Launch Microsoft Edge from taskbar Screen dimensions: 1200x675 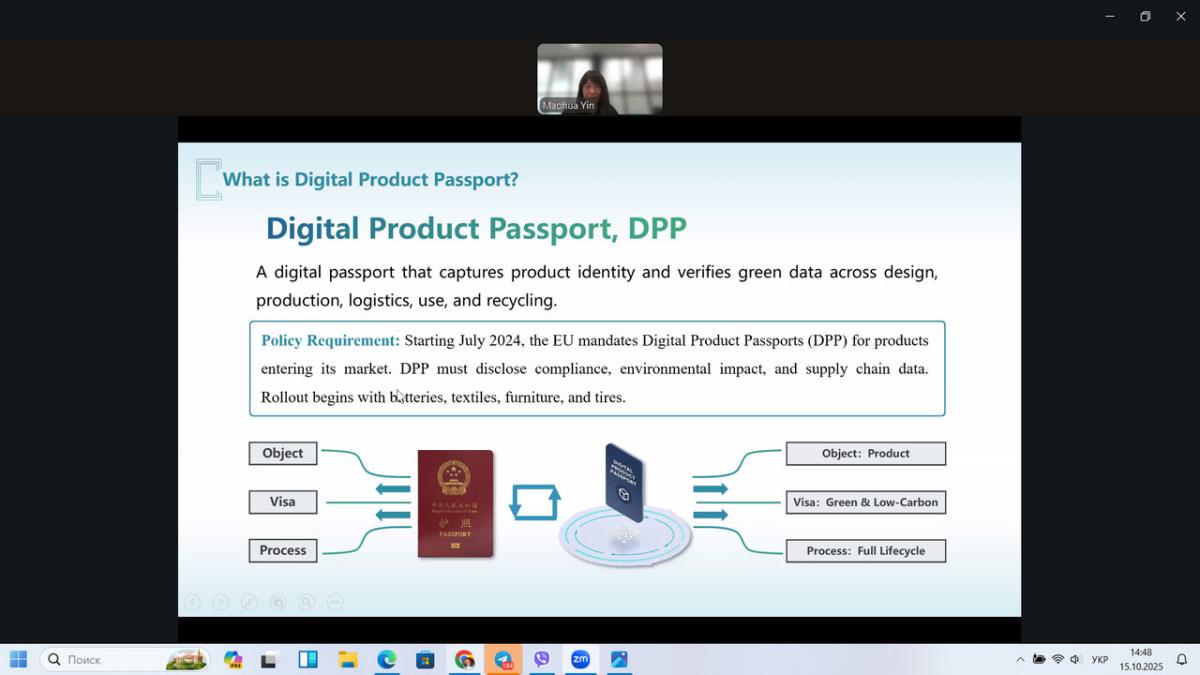coord(386,659)
